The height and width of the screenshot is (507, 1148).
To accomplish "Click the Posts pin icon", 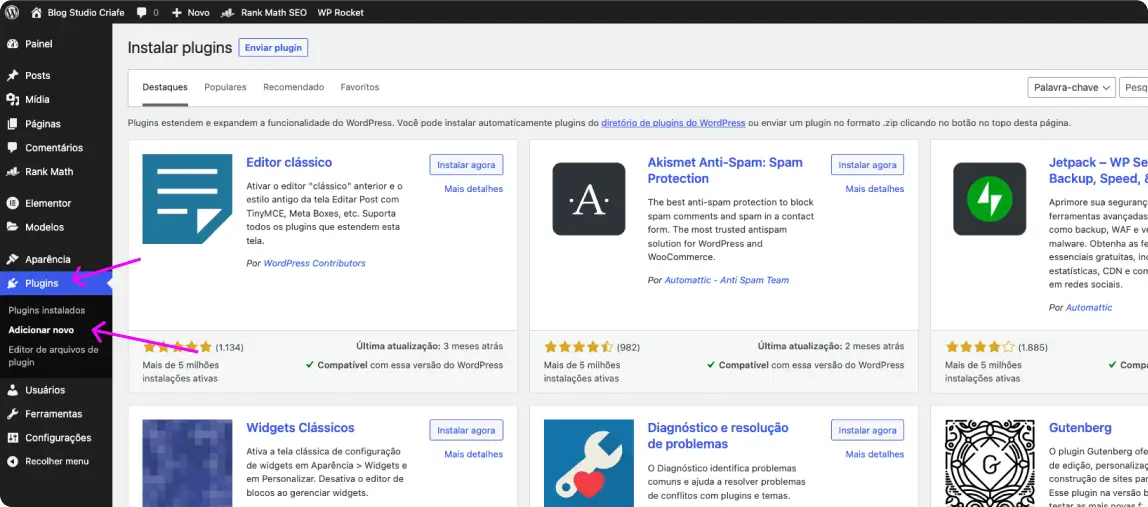I will pyautogui.click(x=12, y=75).
